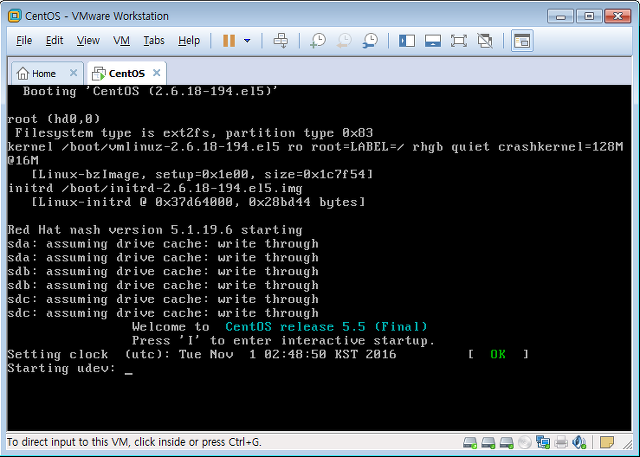Screen dimensions: 640x457
Task: Enter full screen mode icon
Action: pos(459,41)
